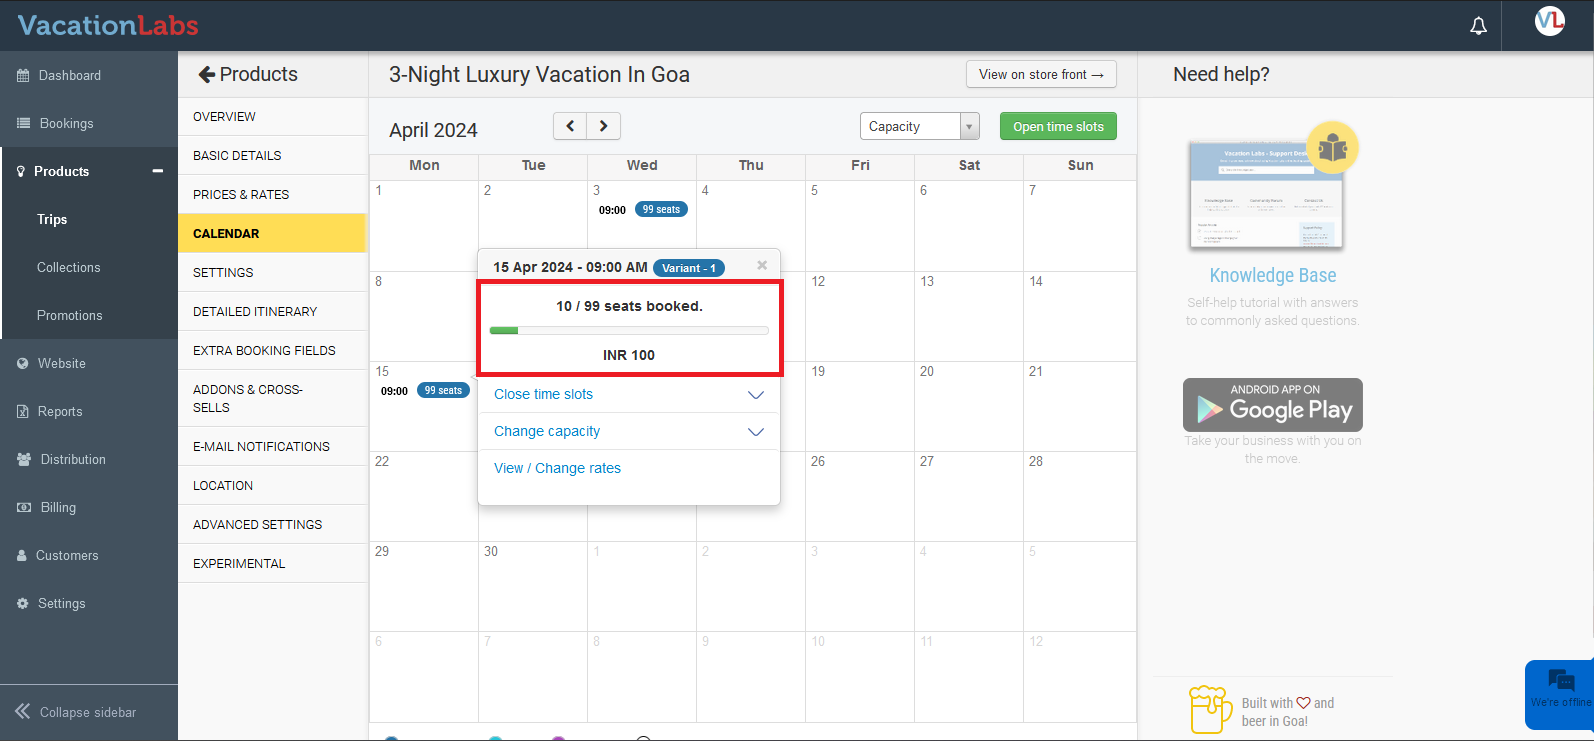Collapse the sidebar

click(x=76, y=712)
